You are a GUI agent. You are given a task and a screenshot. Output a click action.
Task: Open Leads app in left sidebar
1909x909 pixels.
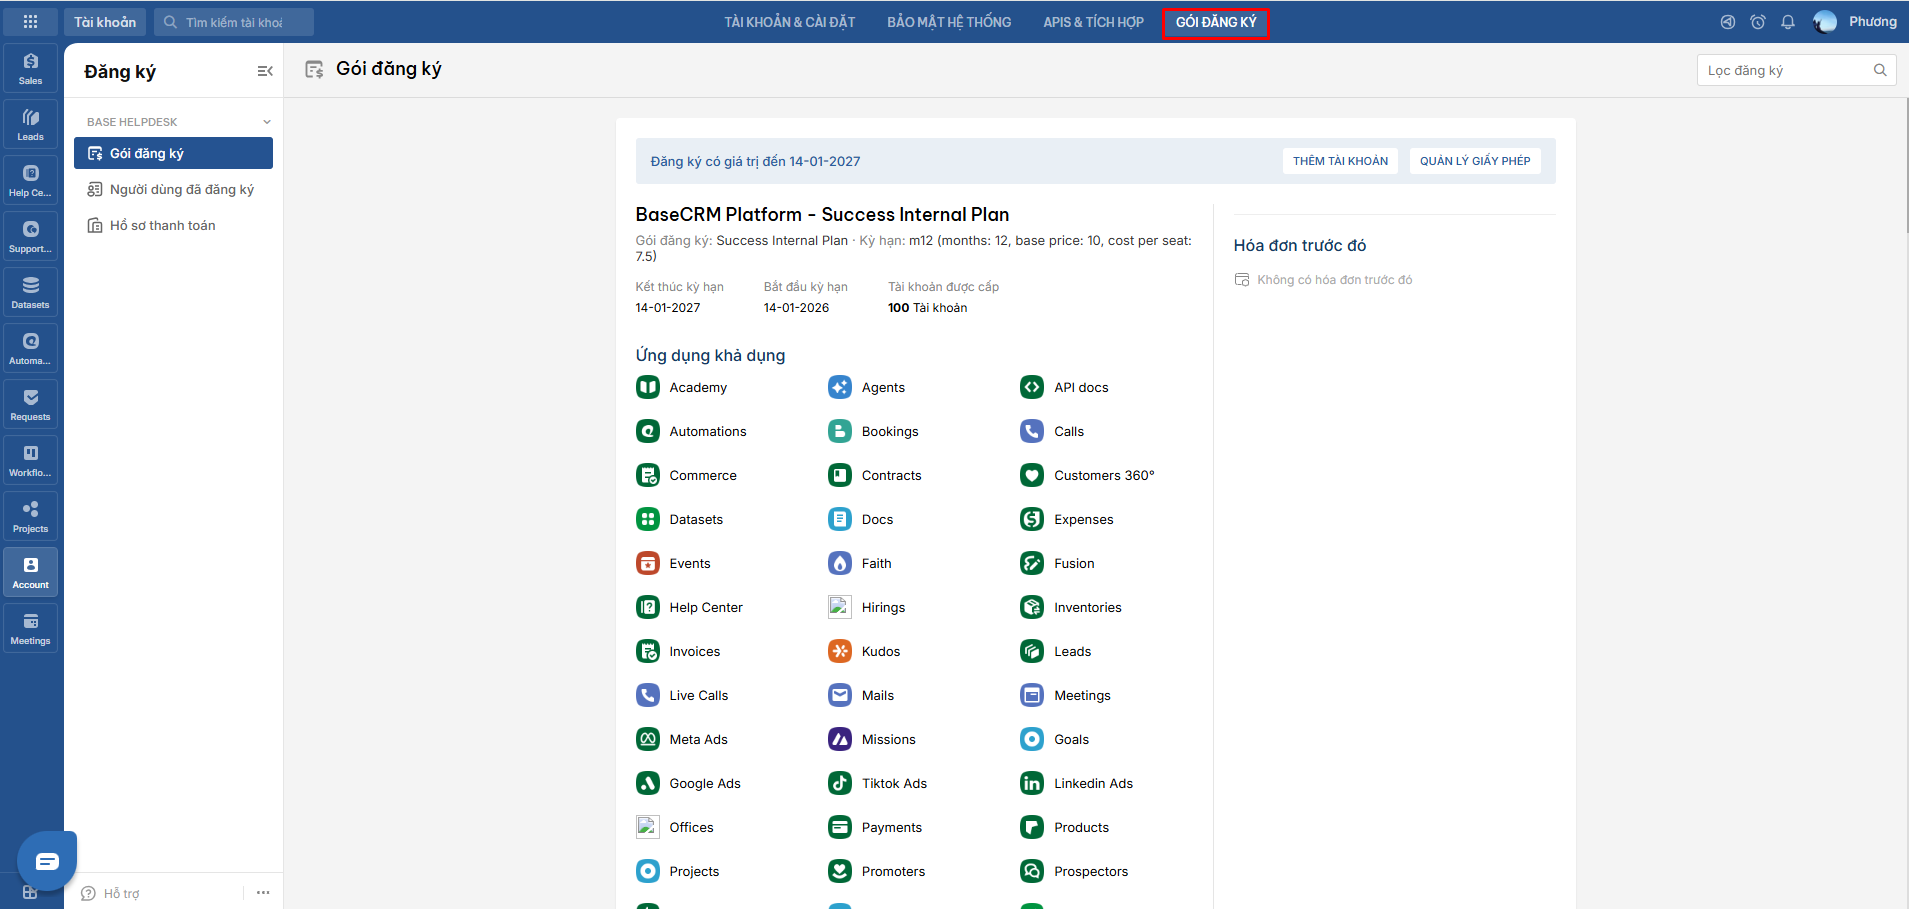(31, 124)
